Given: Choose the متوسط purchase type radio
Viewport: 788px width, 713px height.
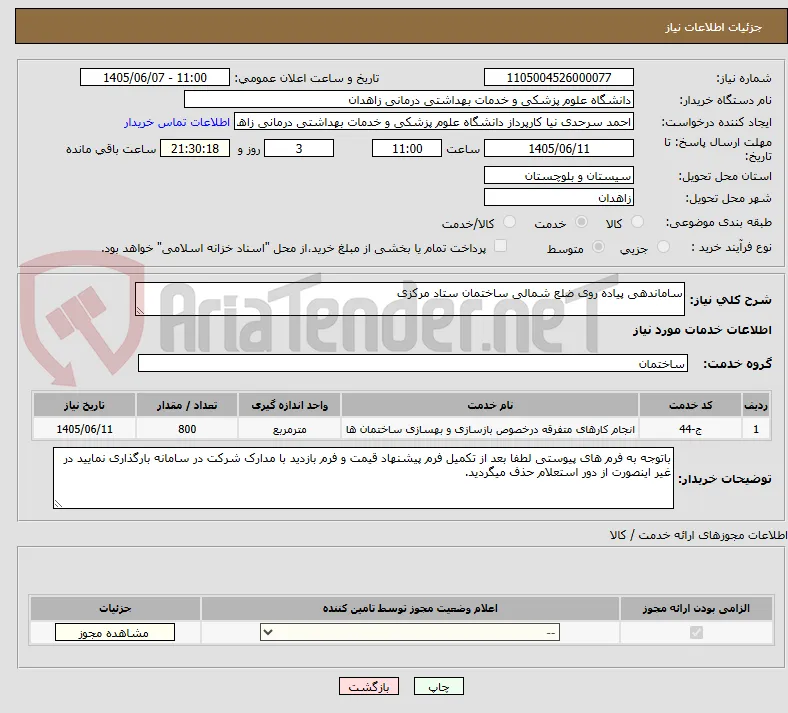Looking at the screenshot, I should 598,247.
